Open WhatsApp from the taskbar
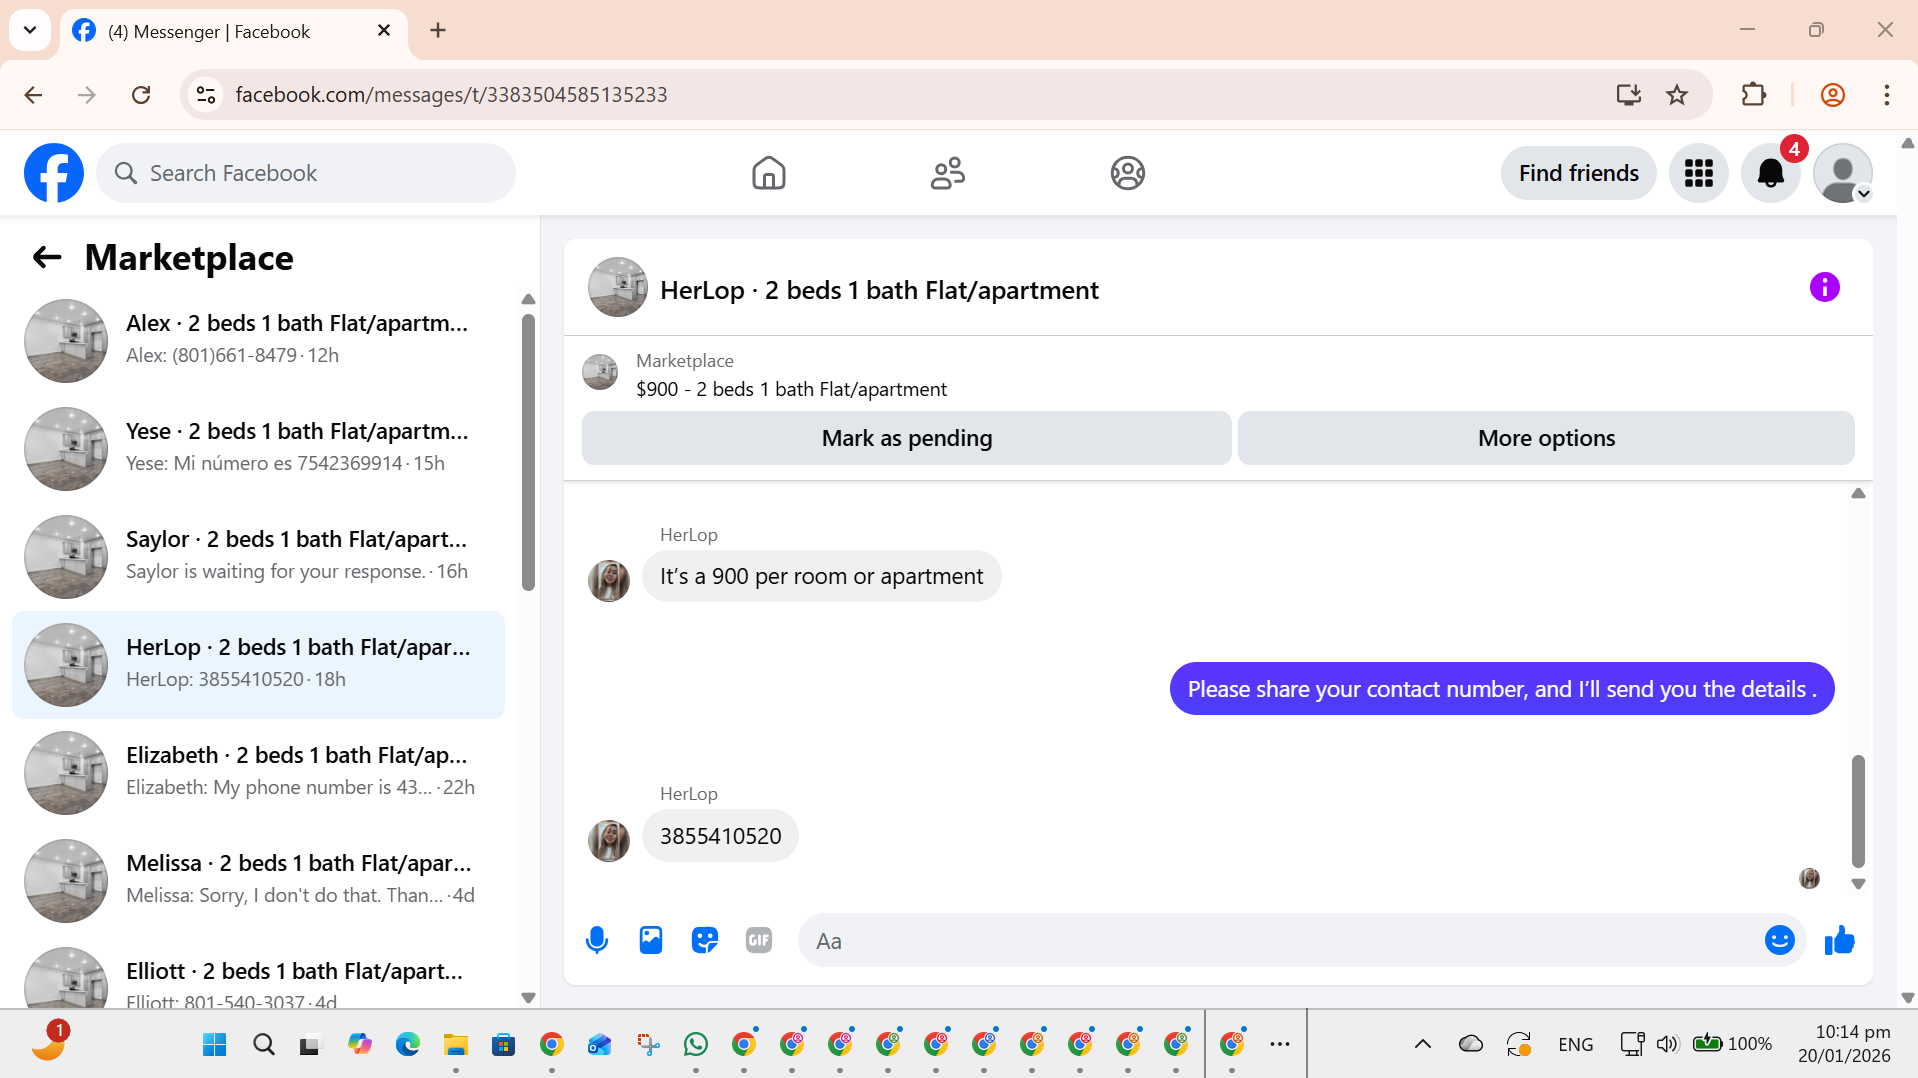Image resolution: width=1918 pixels, height=1078 pixels. pyautogui.click(x=696, y=1045)
